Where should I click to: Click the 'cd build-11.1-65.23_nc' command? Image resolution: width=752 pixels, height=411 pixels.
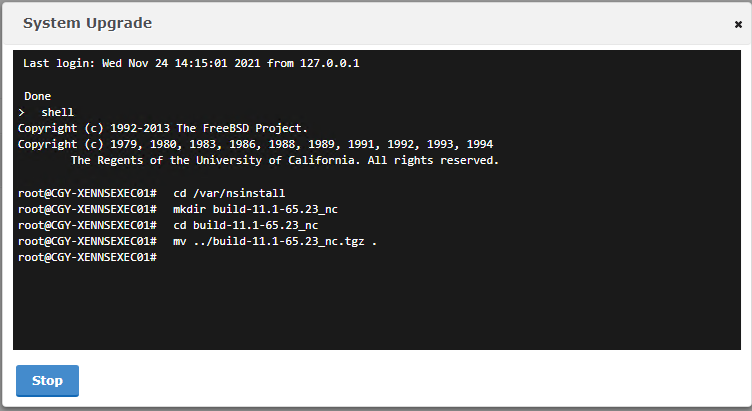tap(246, 225)
